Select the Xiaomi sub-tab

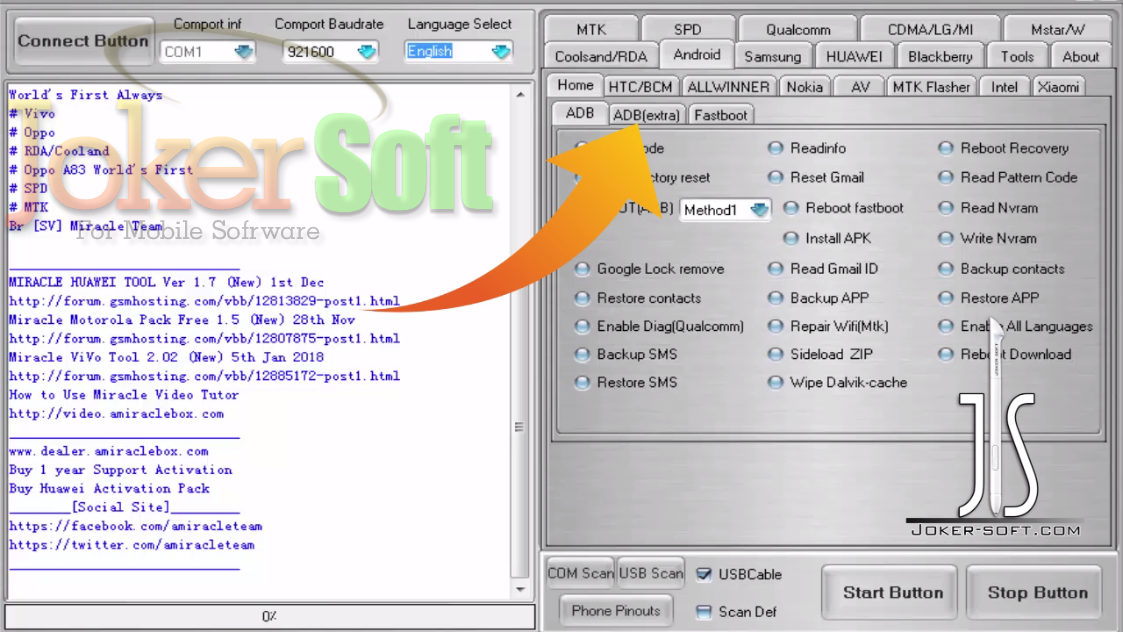coord(1058,87)
